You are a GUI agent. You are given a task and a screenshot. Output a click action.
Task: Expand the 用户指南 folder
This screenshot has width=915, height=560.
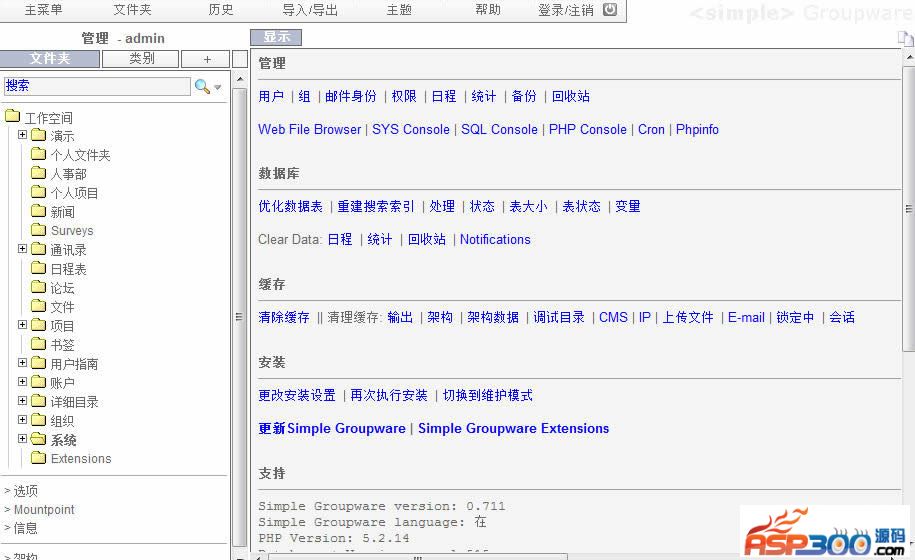(x=22, y=362)
